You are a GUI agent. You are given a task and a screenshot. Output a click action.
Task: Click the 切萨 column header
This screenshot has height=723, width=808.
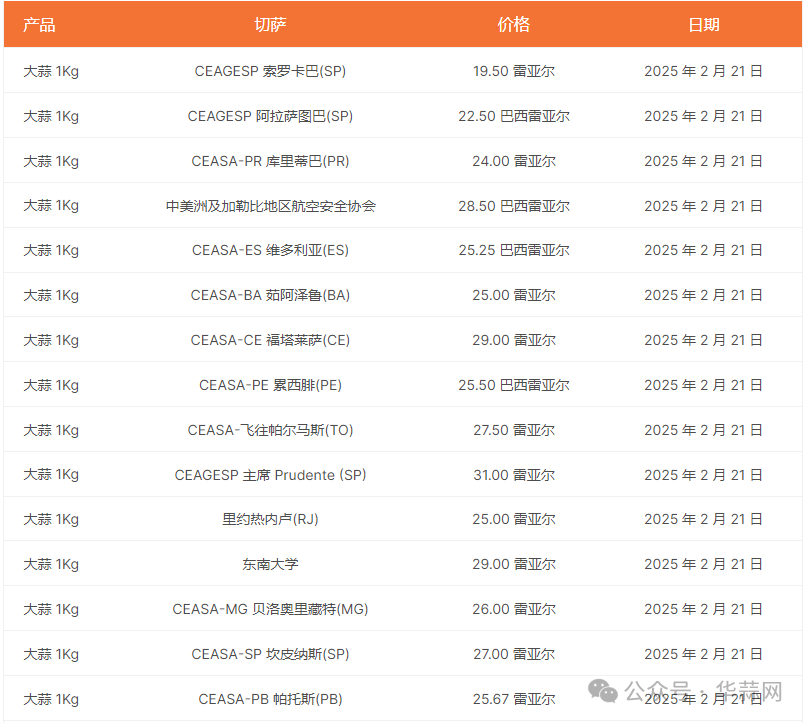[270, 25]
